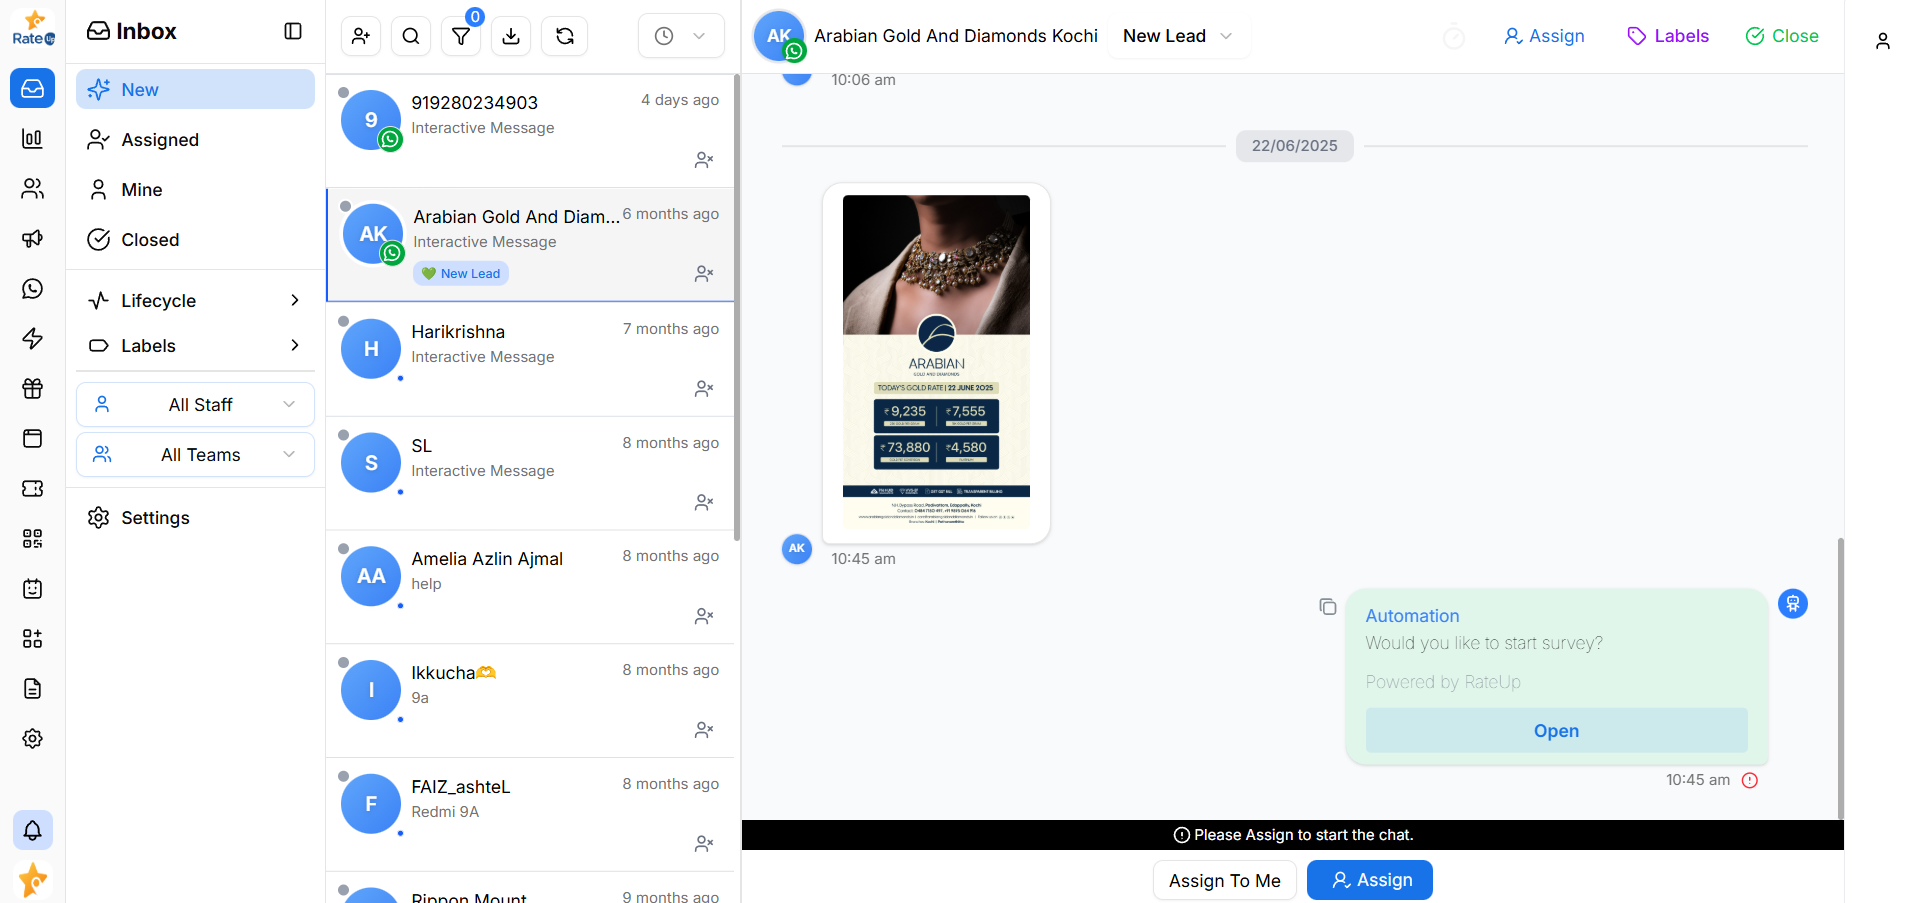Export conversations using the download icon
The width and height of the screenshot is (1911, 903).
pos(511,36)
